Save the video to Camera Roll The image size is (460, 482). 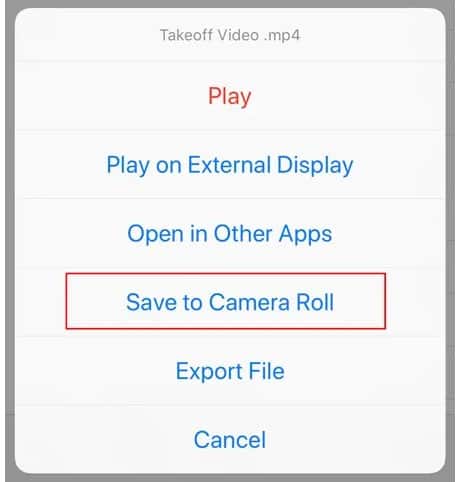pyautogui.click(x=230, y=302)
